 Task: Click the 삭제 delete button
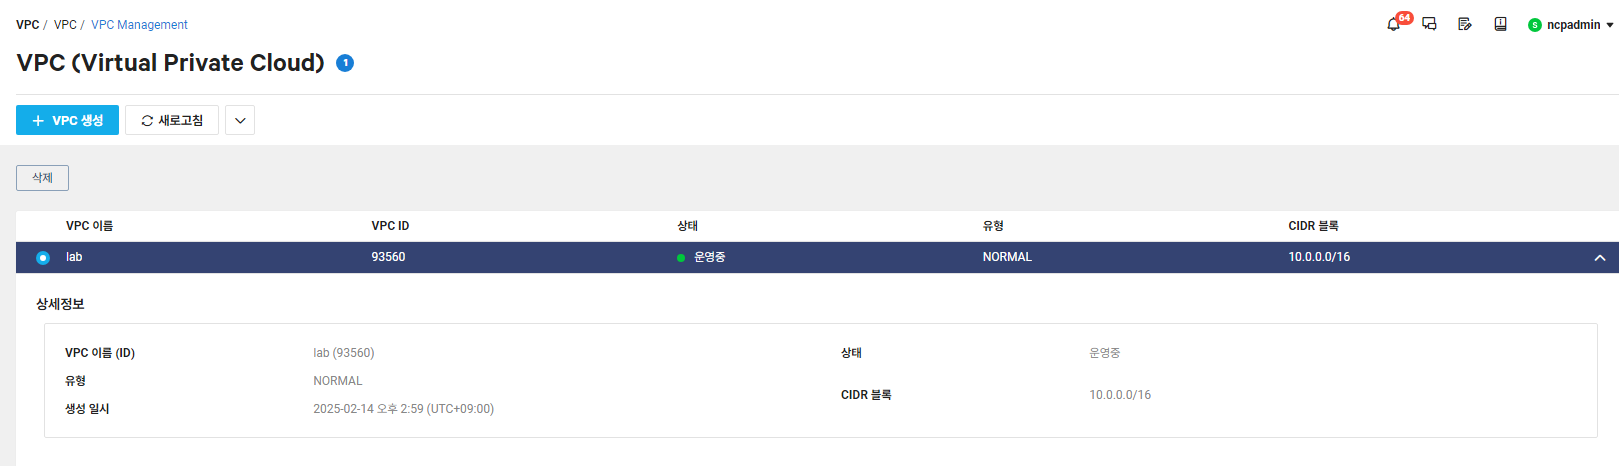coord(42,178)
